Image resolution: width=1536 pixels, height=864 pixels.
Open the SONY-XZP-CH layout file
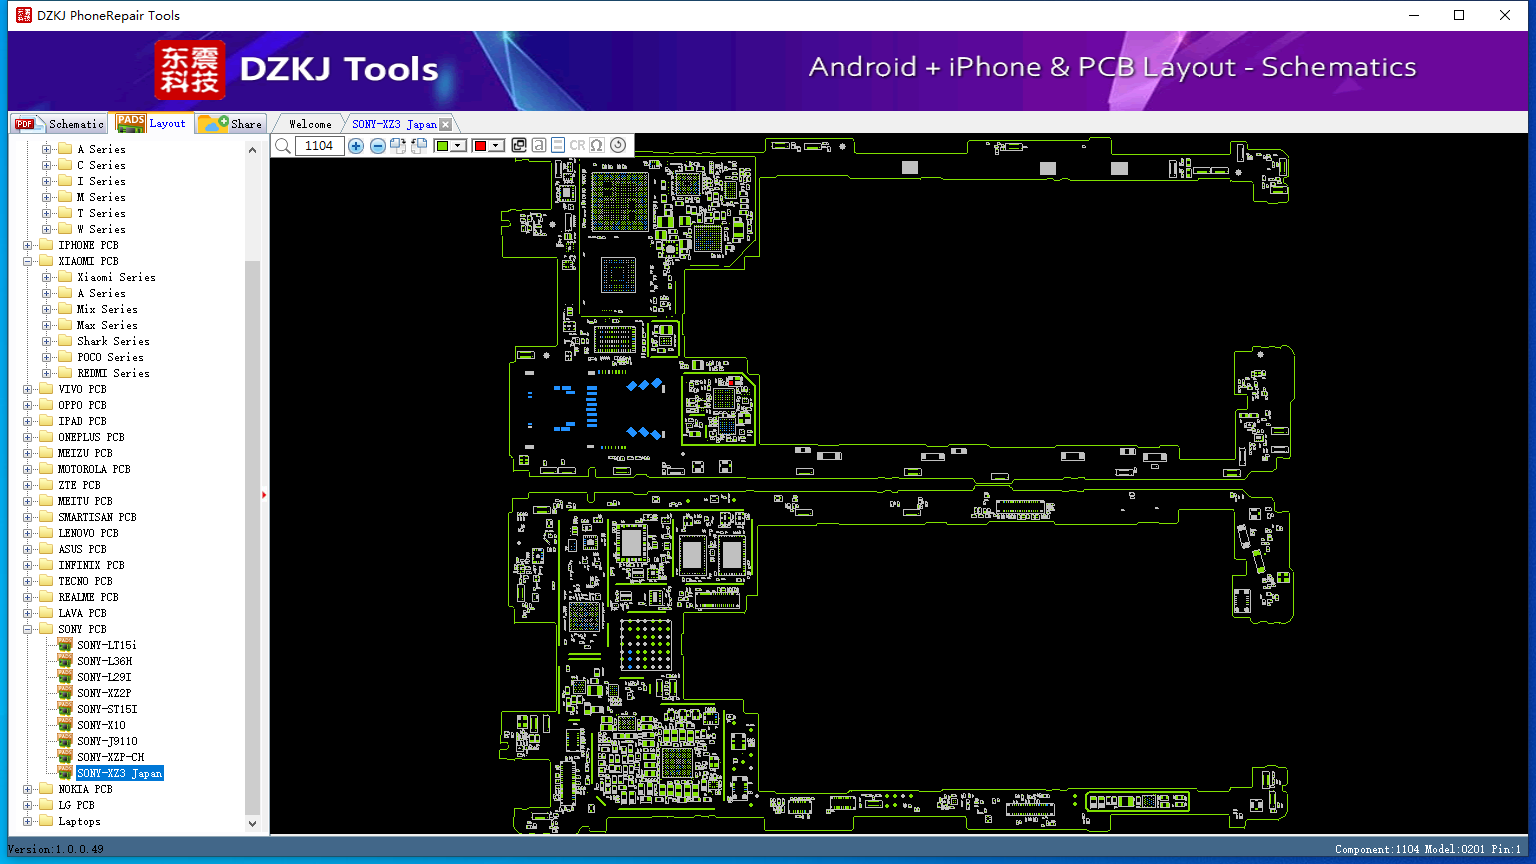coord(111,757)
